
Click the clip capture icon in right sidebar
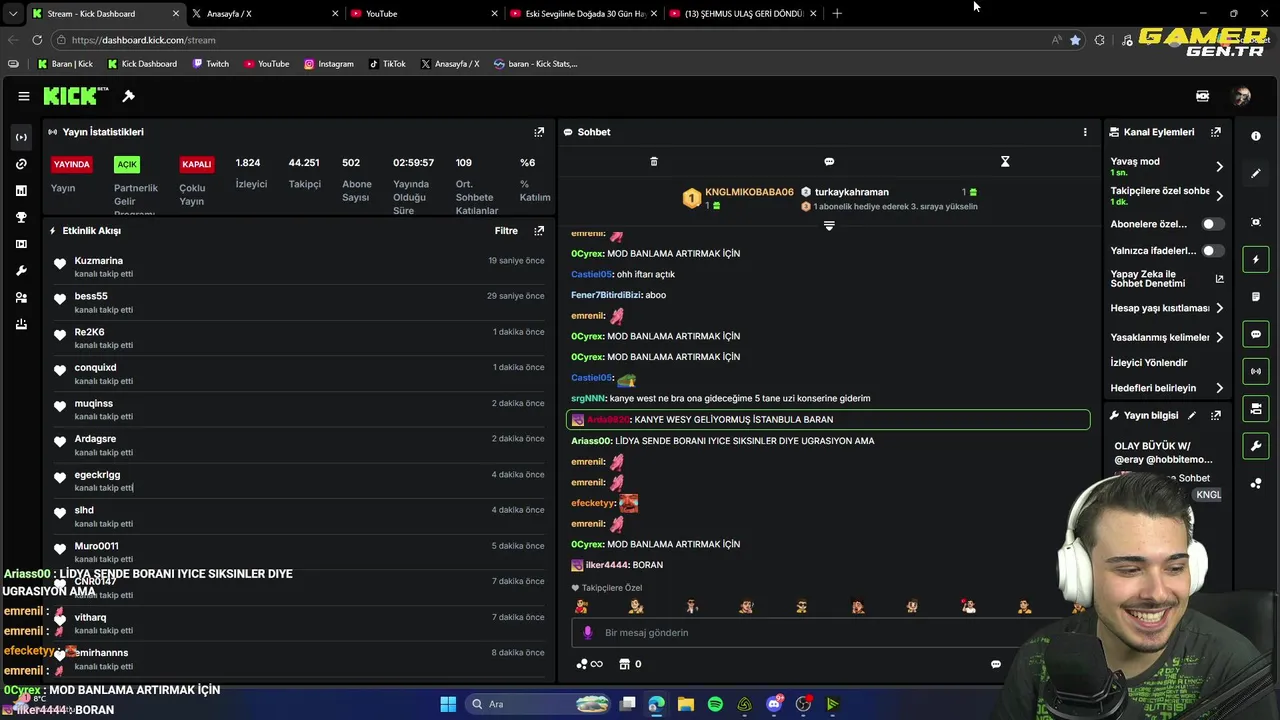(1256, 222)
